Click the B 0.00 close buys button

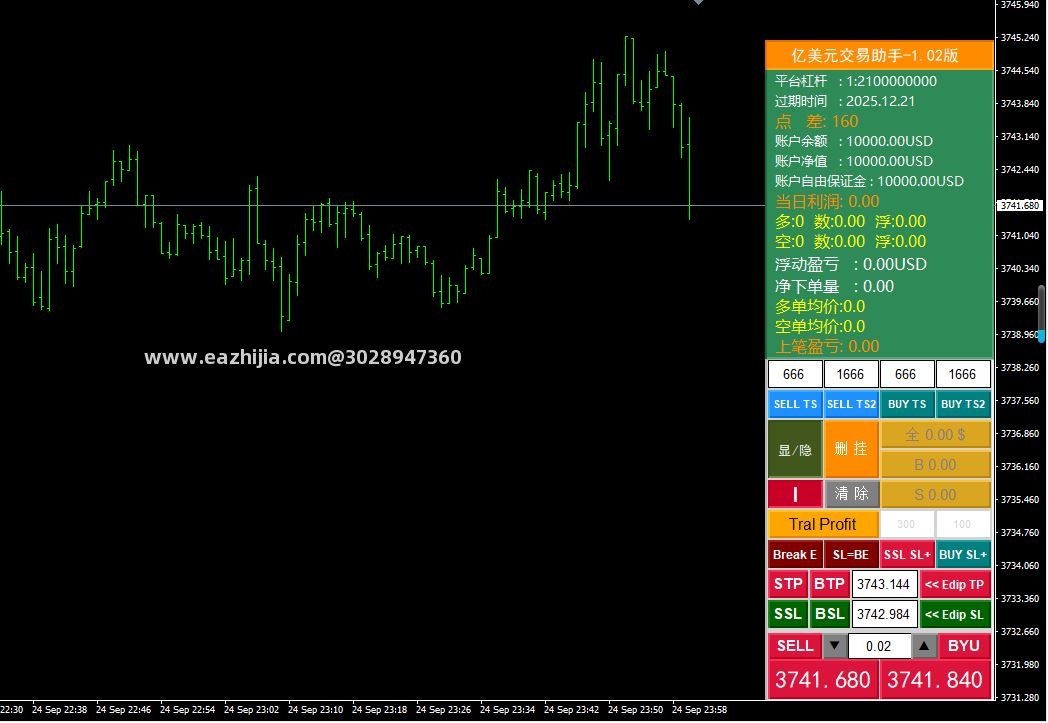point(935,464)
